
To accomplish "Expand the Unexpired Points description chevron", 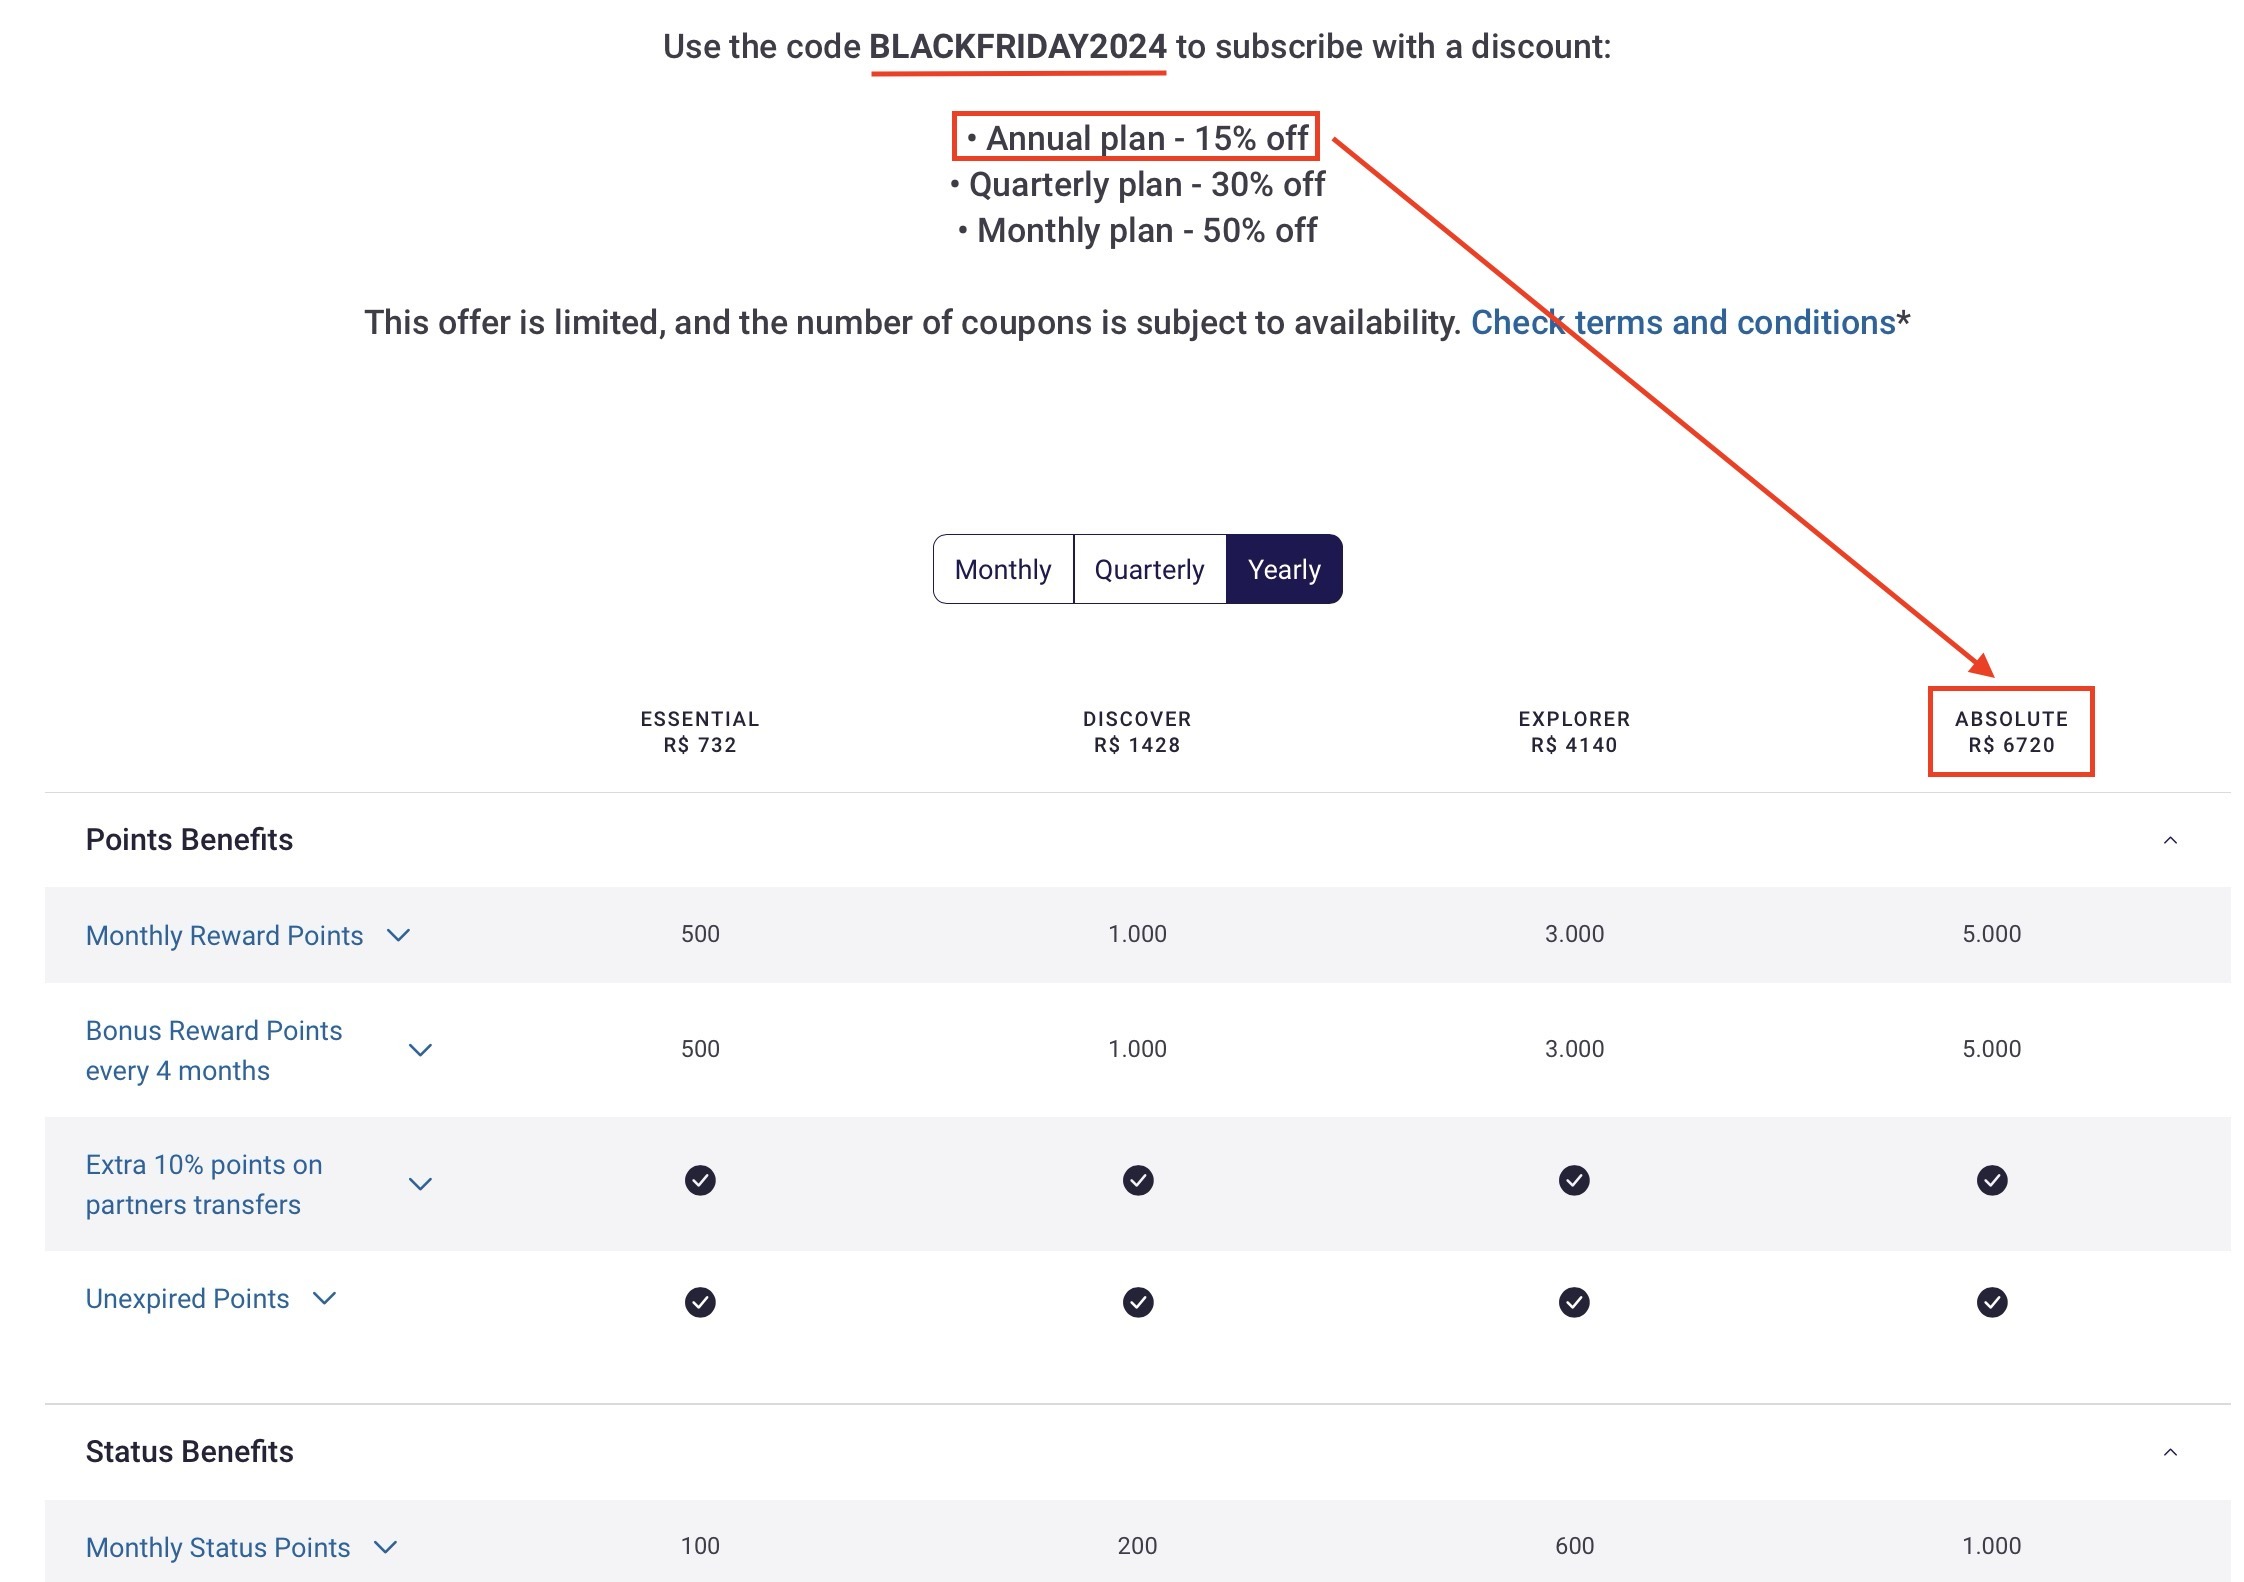I will coord(324,1298).
